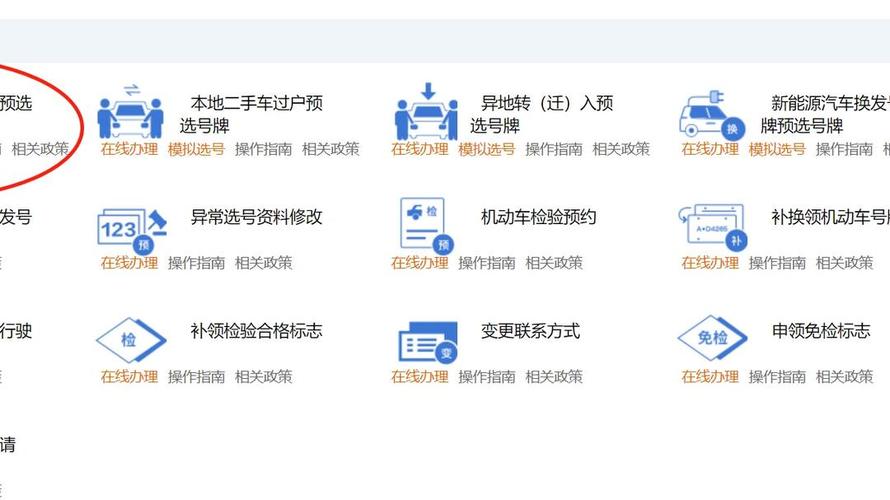
Task: Open 操作指南 for 异地转（迁）入预选号牌
Action: [554, 149]
